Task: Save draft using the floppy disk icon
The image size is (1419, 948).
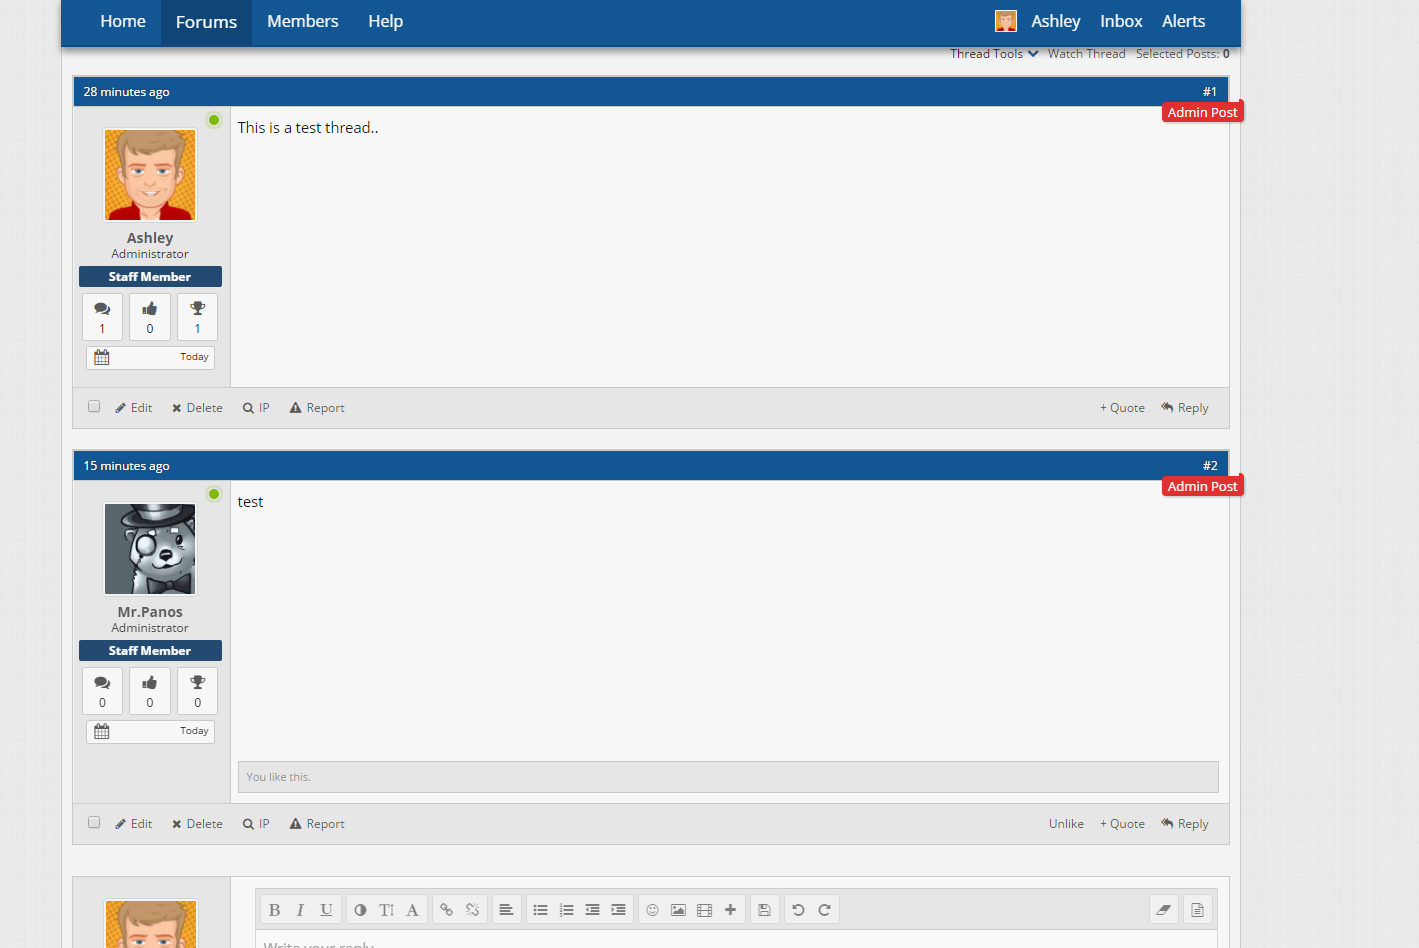Action: click(x=764, y=910)
